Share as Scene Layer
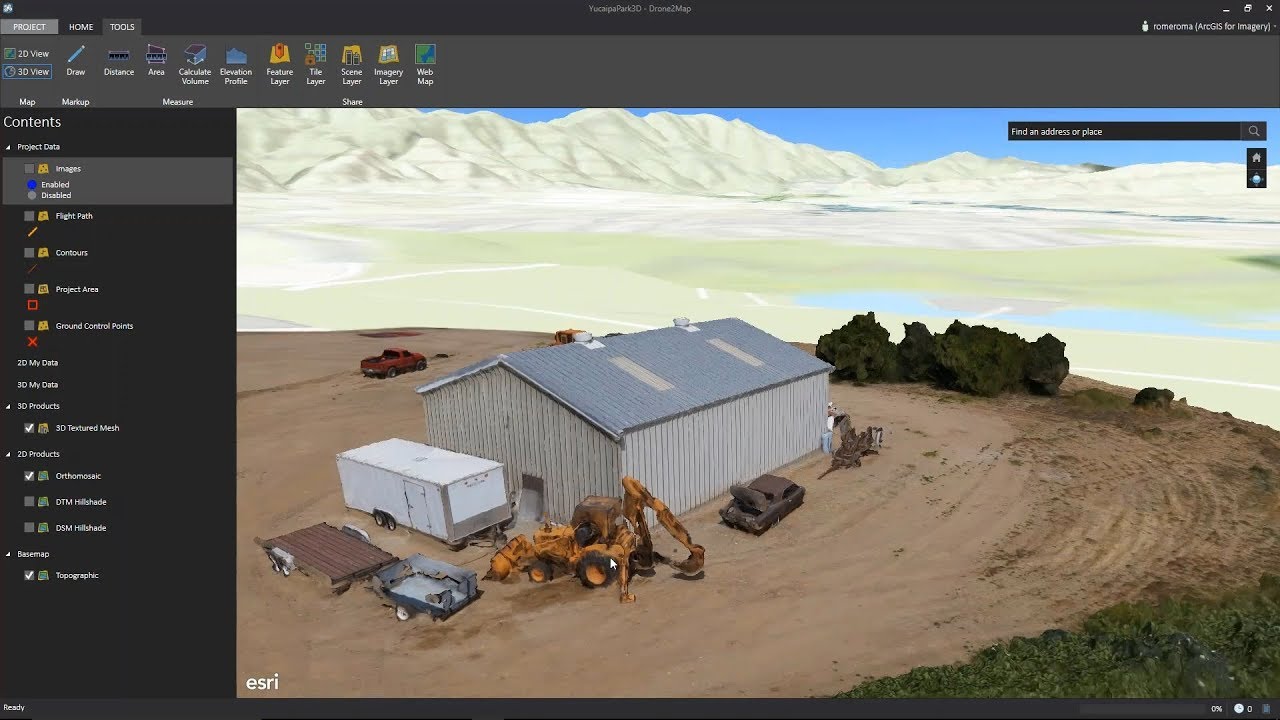1280x720 pixels. tap(352, 64)
